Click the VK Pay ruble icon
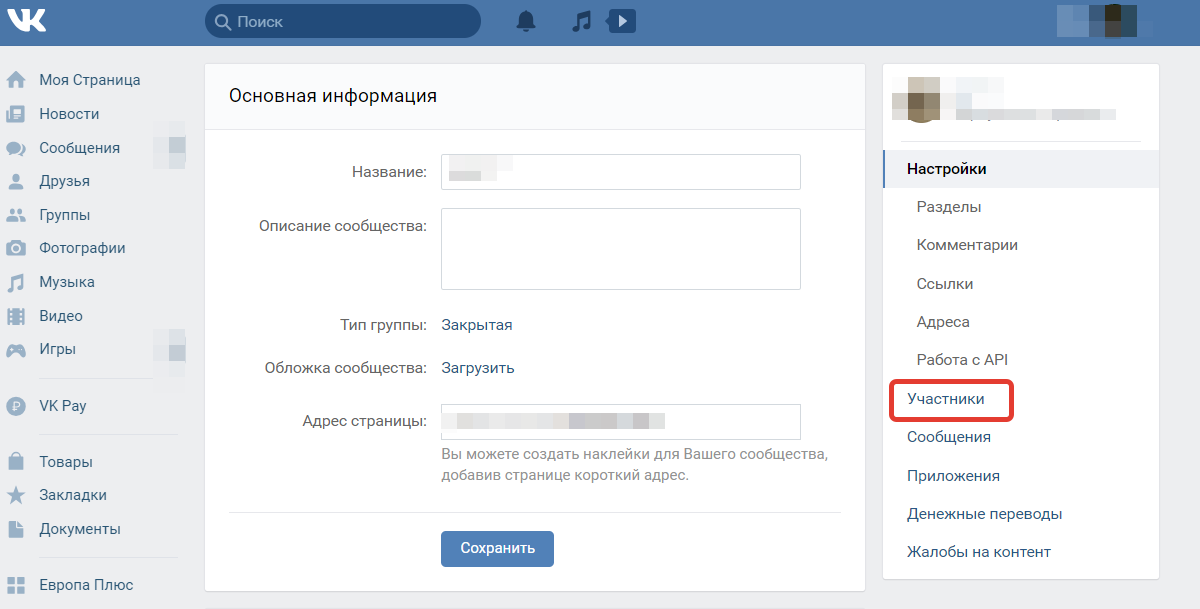 (16, 406)
